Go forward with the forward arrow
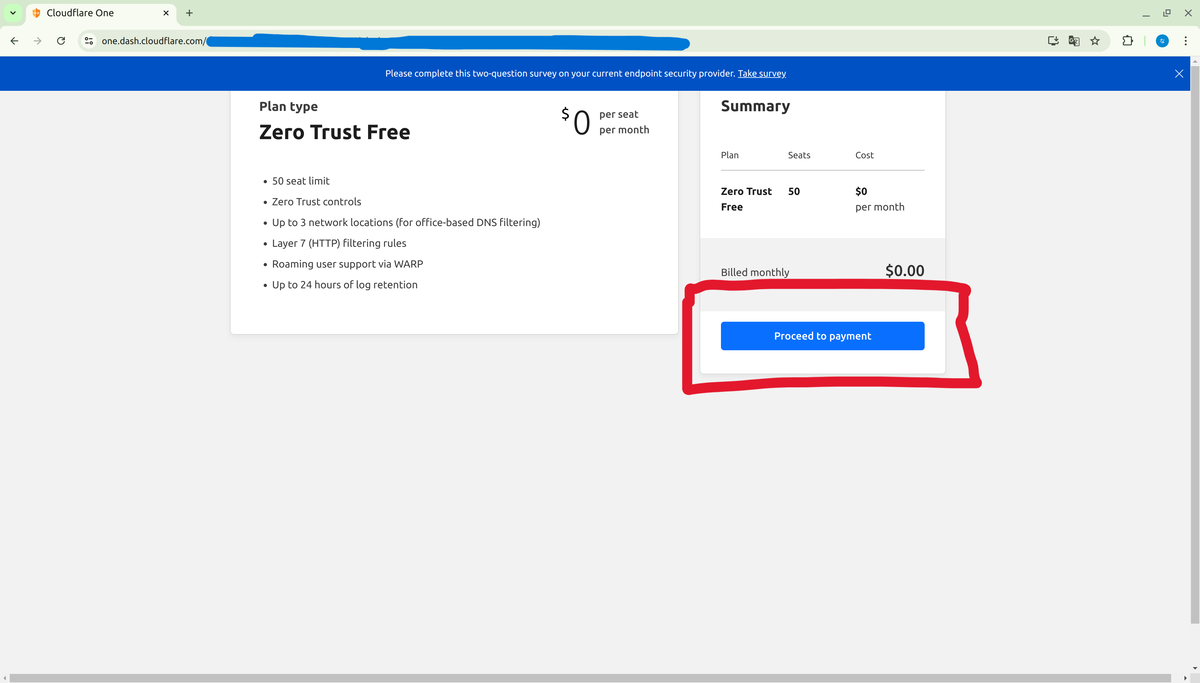The width and height of the screenshot is (1200, 683). pyautogui.click(x=38, y=41)
